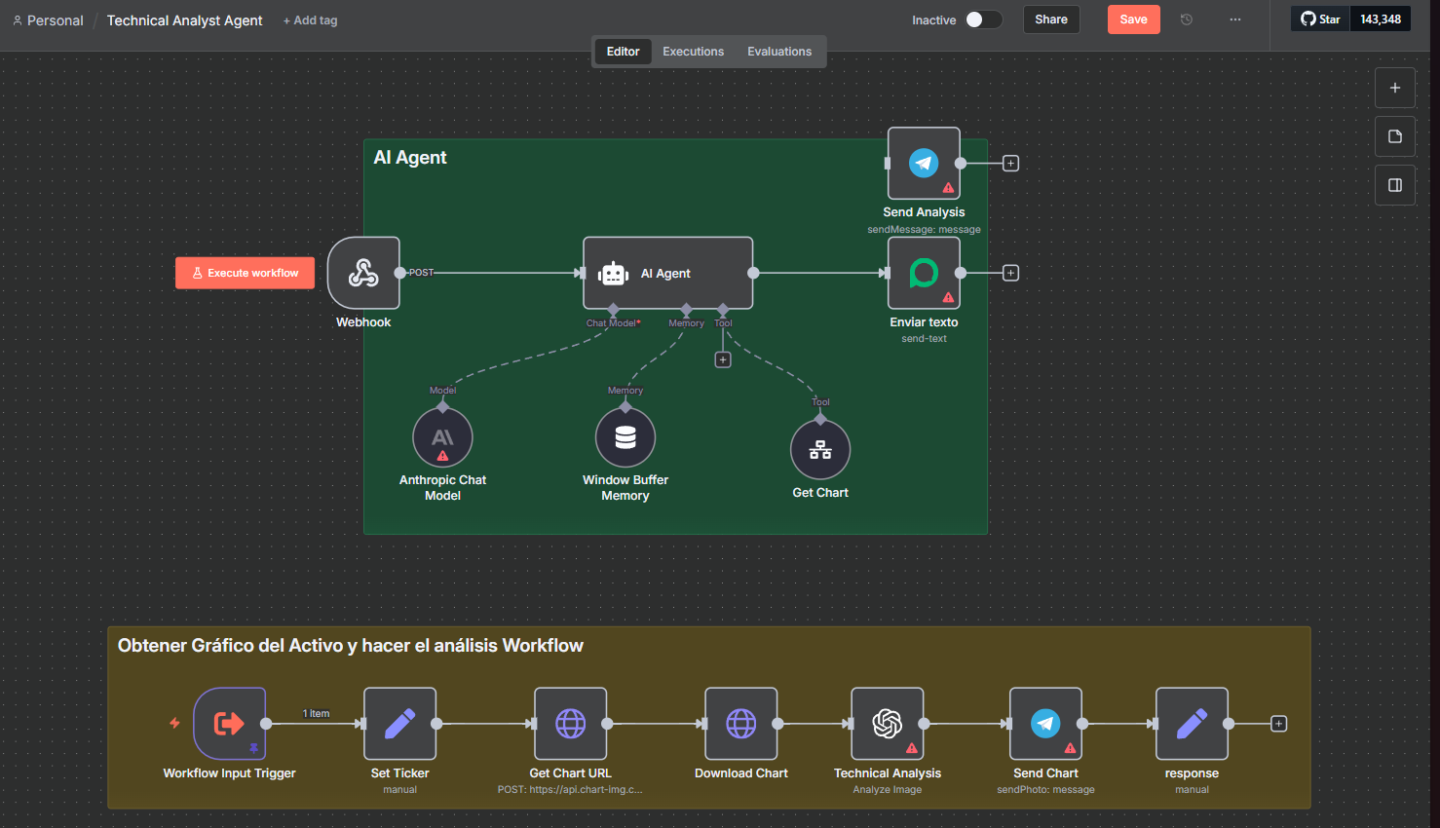The image size is (1440, 828).
Task: Click the Execute workflow button
Action: (244, 273)
